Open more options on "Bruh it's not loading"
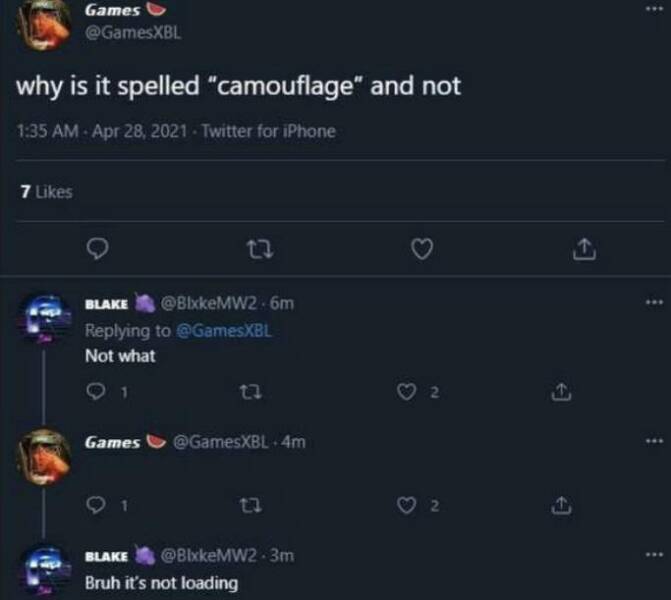Image resolution: width=671 pixels, height=600 pixels. coord(654,554)
